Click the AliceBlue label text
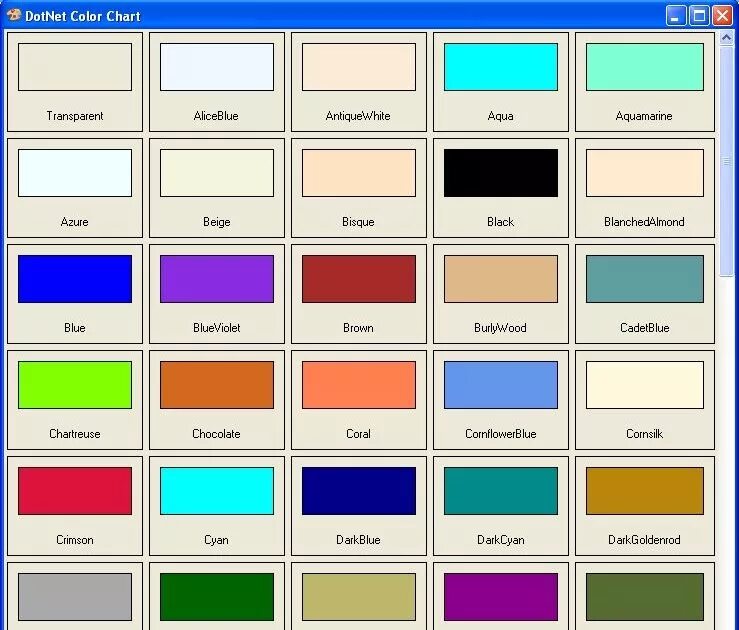 click(x=216, y=116)
